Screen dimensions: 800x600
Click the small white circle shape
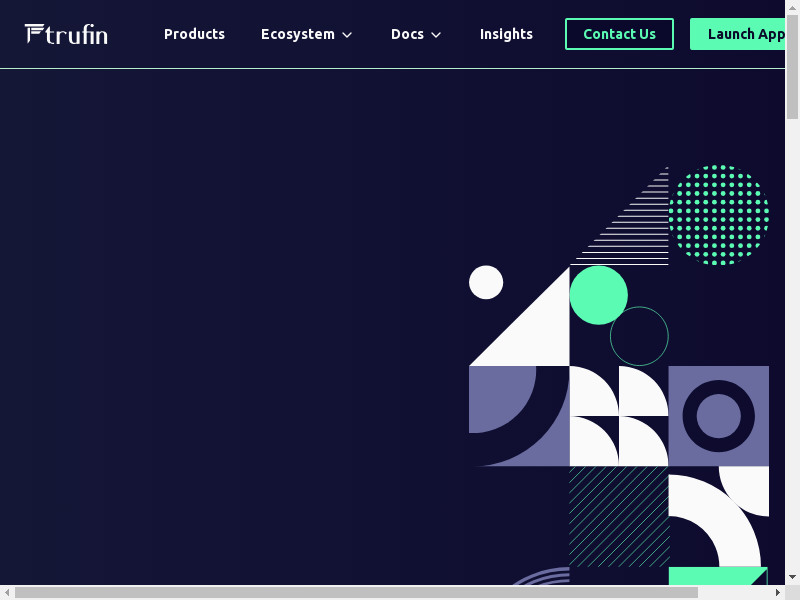coord(486,282)
